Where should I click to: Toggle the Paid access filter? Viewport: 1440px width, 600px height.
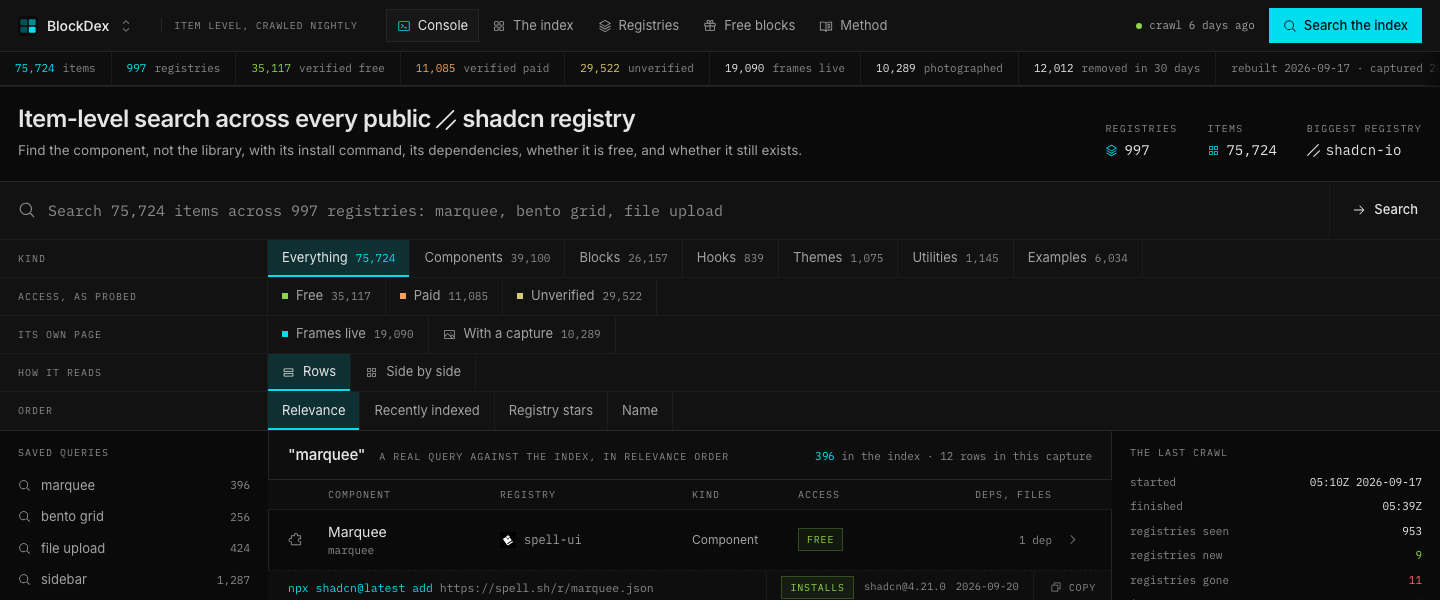point(443,296)
